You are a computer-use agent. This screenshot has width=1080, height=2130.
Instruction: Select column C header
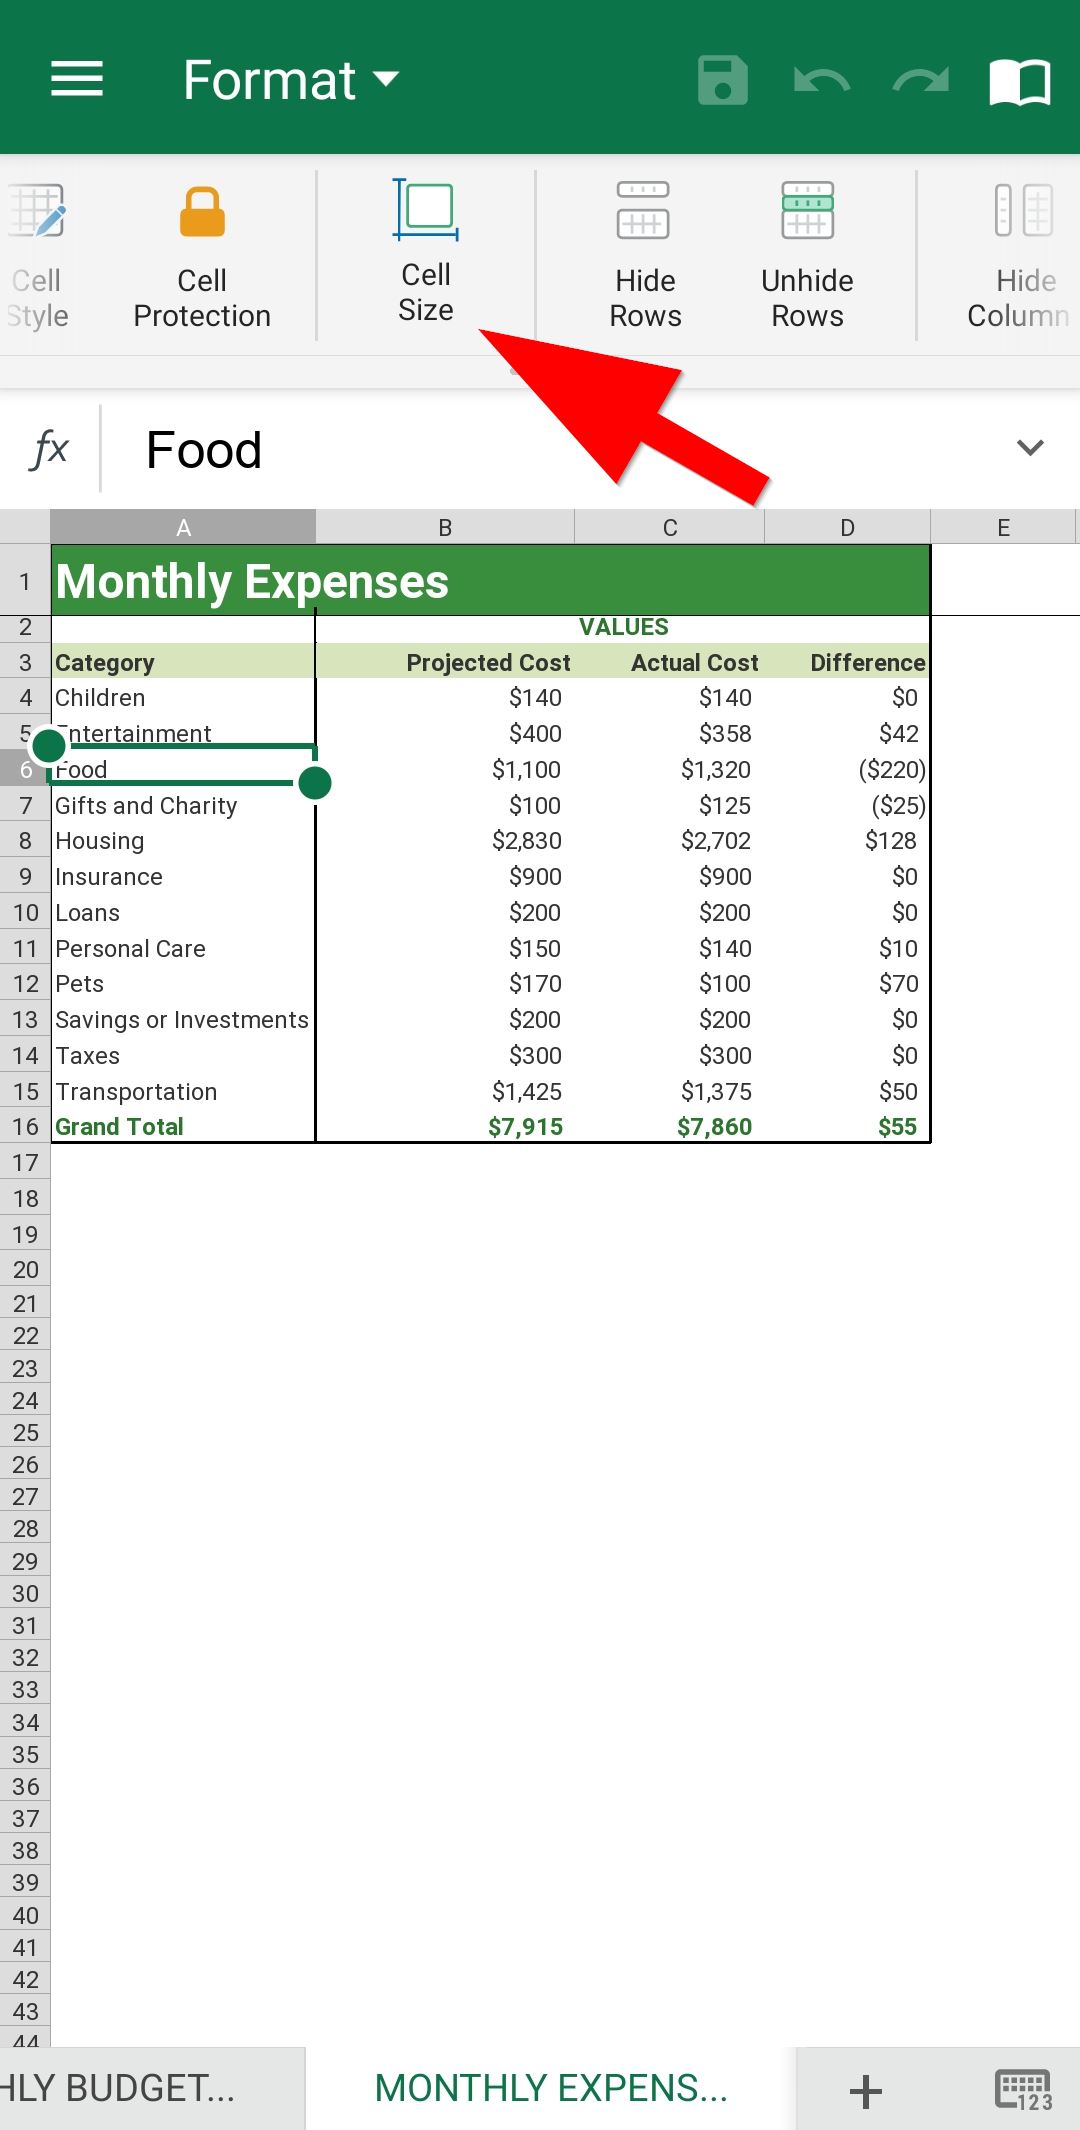(x=670, y=527)
